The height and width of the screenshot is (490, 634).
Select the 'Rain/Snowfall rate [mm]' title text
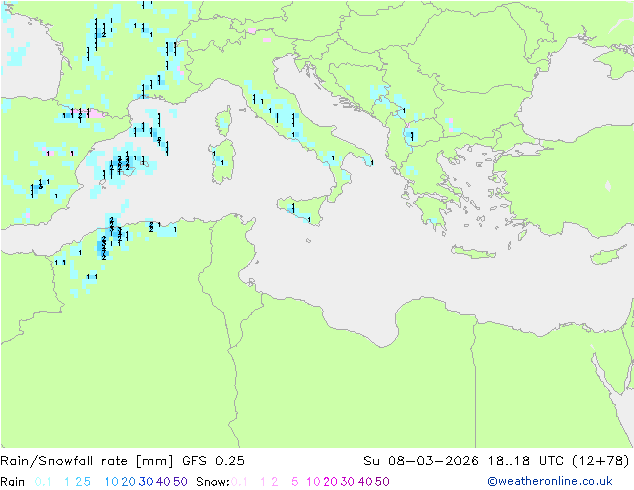[87, 461]
